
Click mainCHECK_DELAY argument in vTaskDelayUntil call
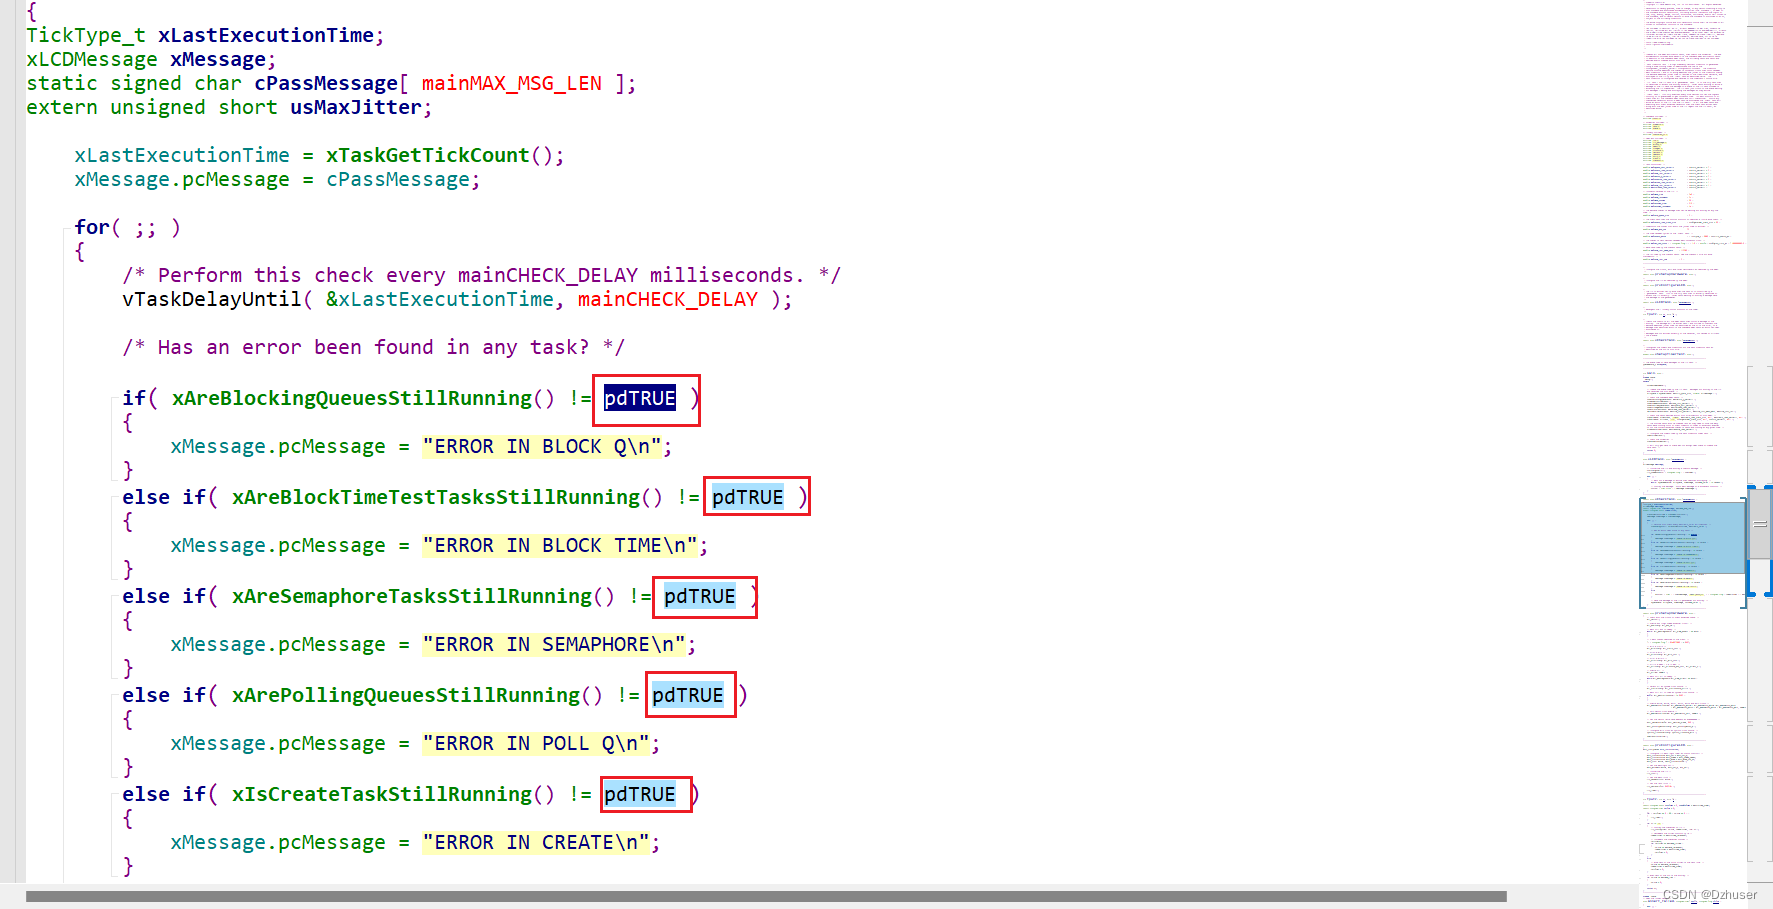pos(668,299)
